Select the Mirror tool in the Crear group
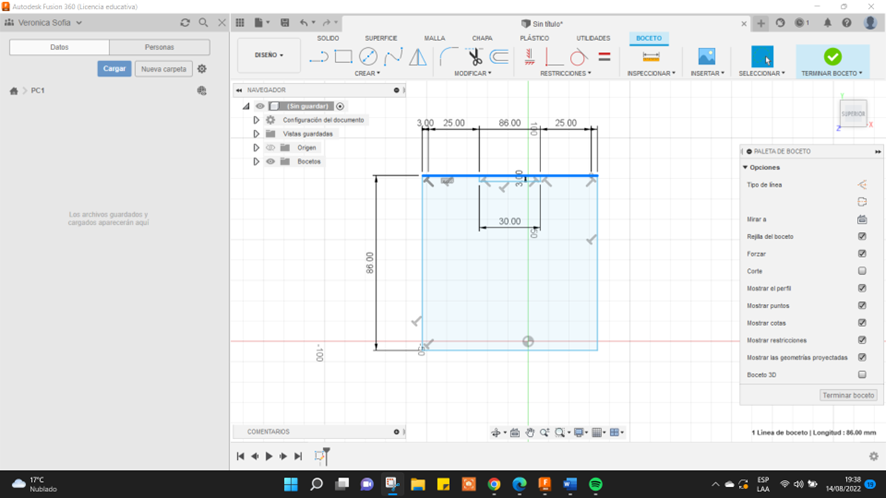This screenshot has height=498, width=886. (x=418, y=57)
